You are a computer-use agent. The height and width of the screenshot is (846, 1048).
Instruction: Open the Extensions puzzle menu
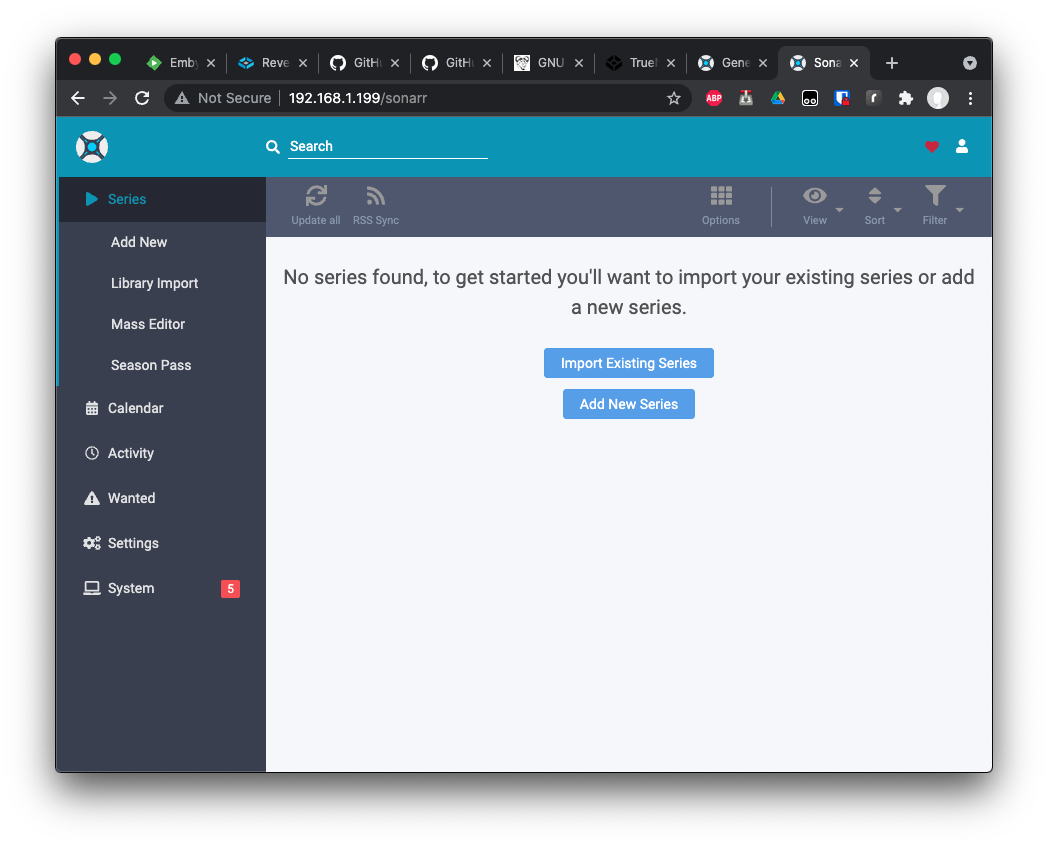pos(905,98)
